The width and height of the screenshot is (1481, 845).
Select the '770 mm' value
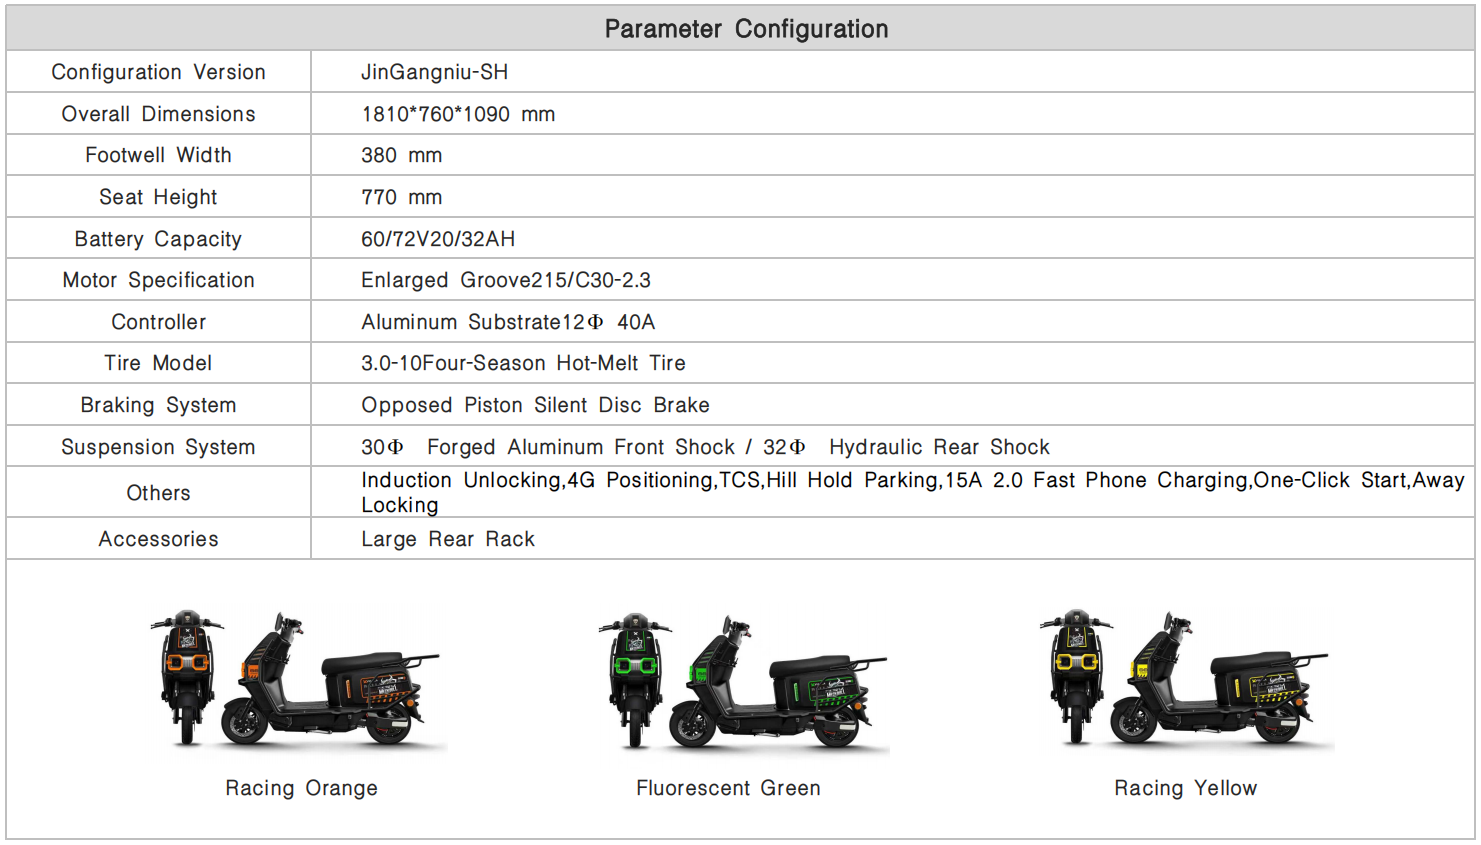402,197
